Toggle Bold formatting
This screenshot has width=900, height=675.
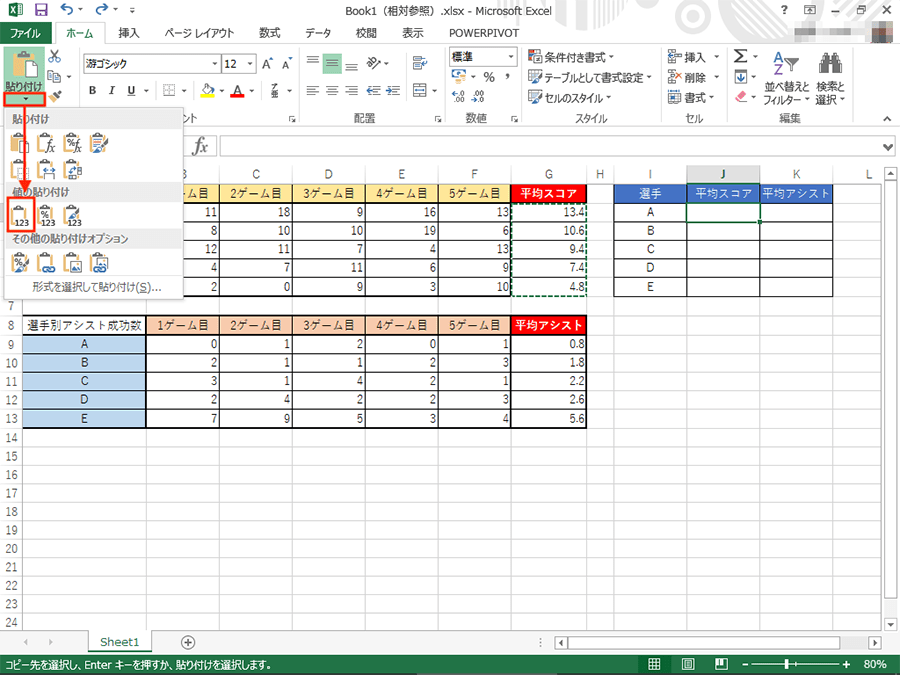click(92, 91)
